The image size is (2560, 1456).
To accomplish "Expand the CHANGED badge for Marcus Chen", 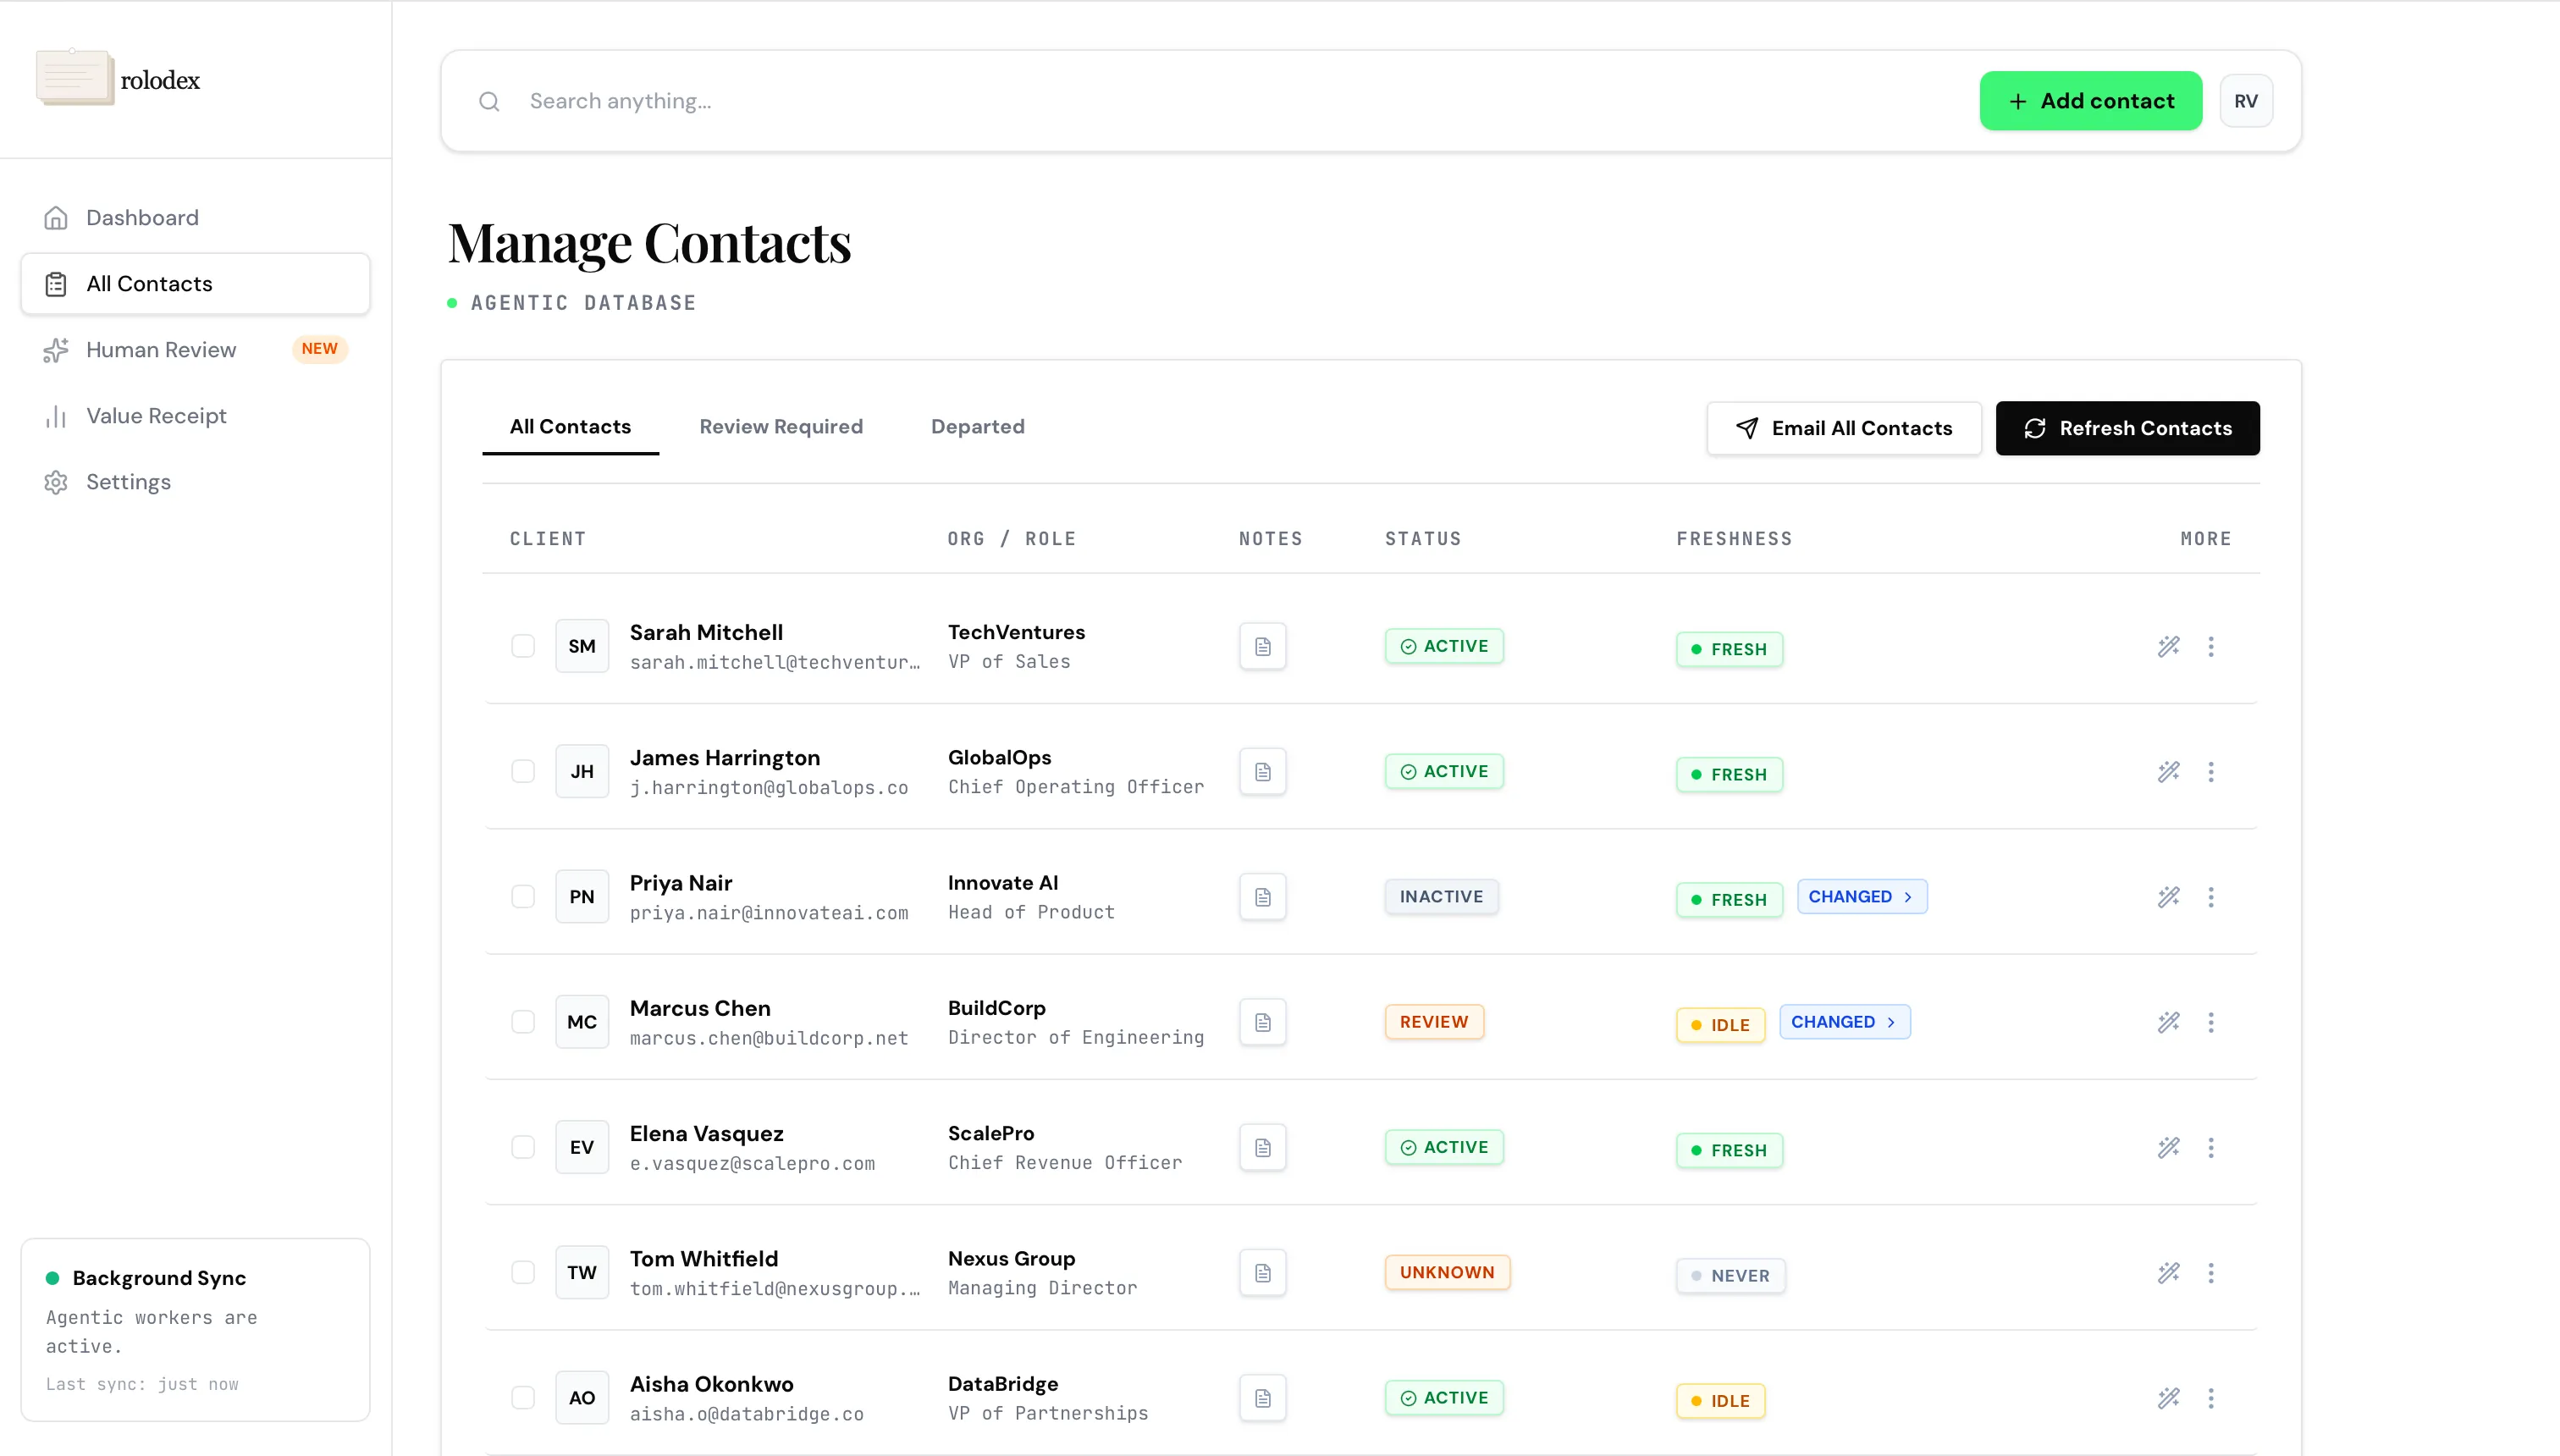I will (x=1844, y=1022).
